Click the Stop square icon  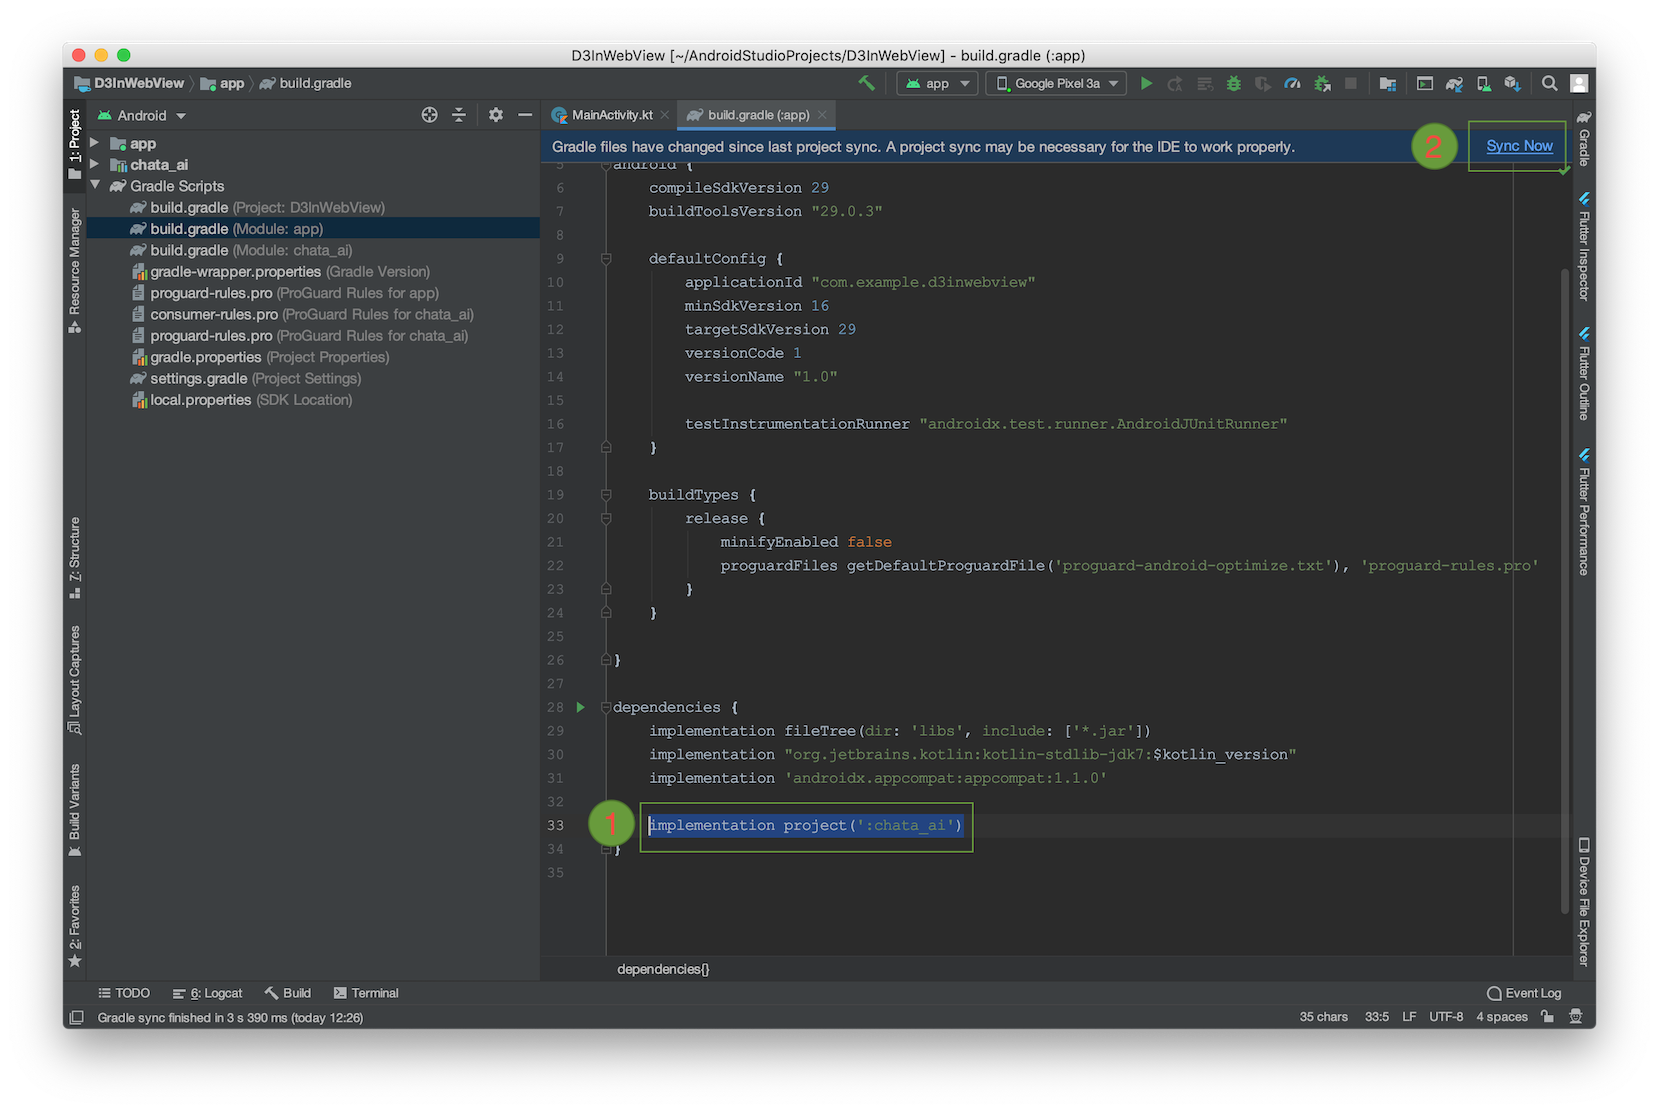coord(1351,84)
